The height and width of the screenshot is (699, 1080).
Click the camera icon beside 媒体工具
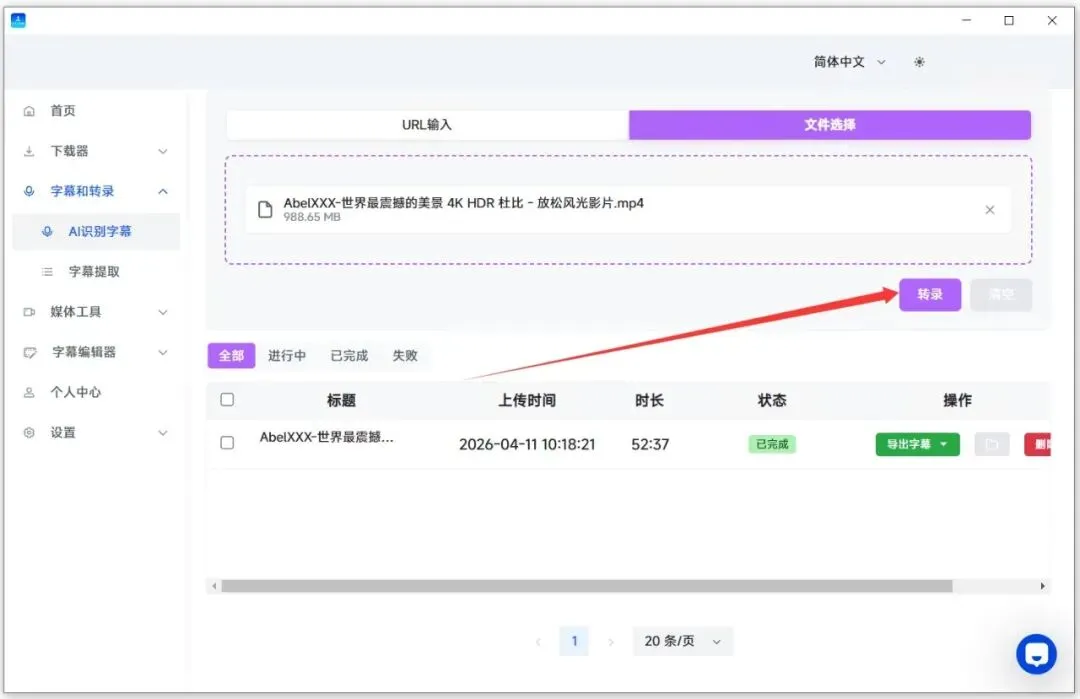point(29,312)
